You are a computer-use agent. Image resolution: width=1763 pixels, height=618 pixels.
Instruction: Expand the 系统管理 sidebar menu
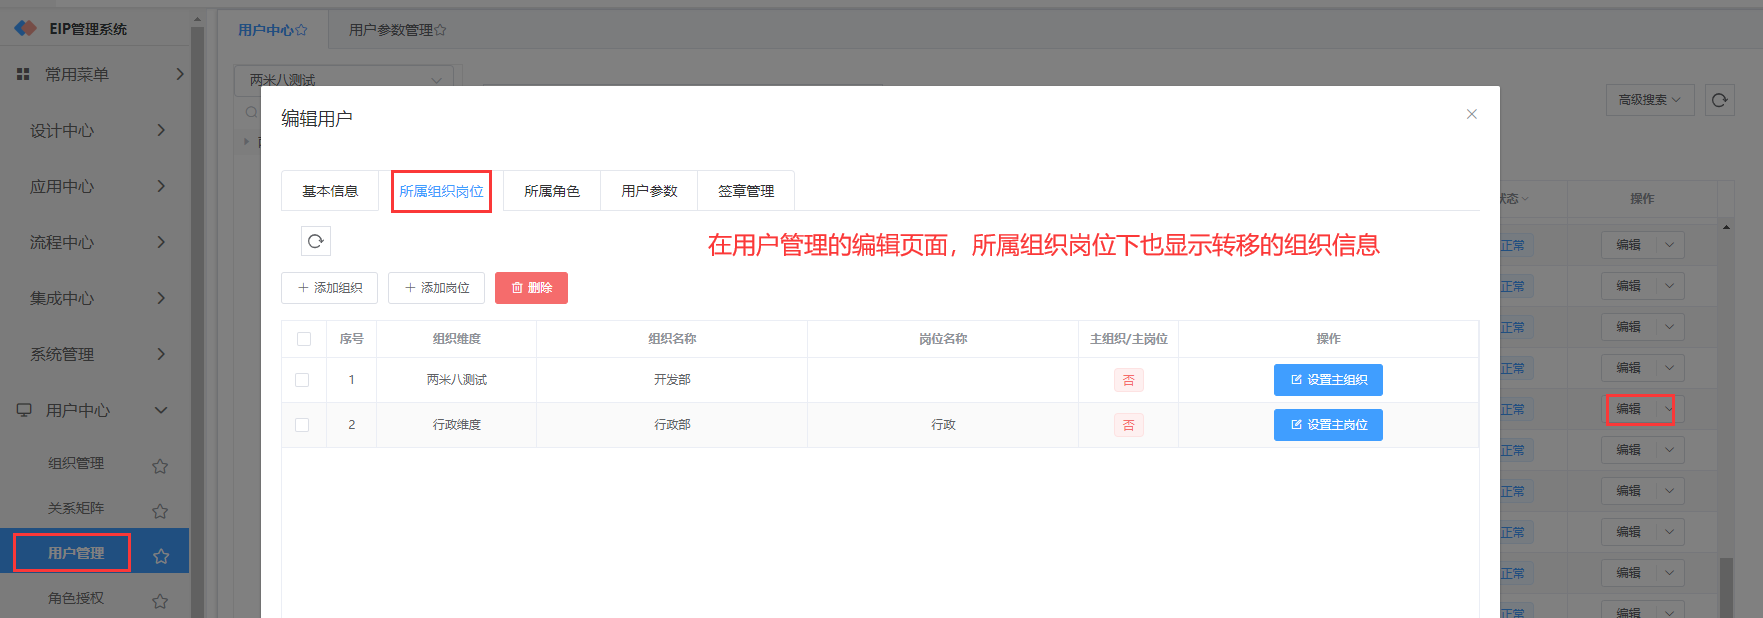tap(94, 354)
